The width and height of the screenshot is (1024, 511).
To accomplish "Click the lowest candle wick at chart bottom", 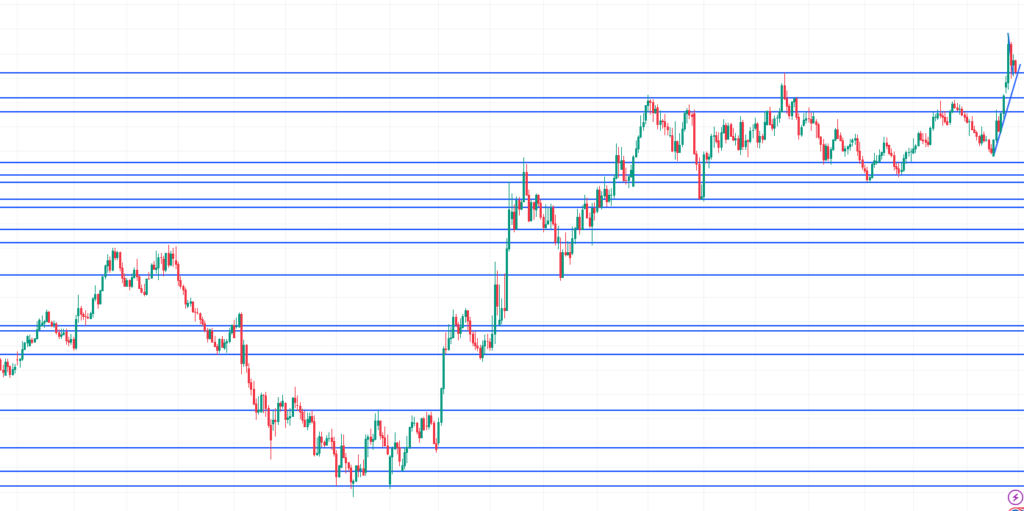I will tap(352, 492).
